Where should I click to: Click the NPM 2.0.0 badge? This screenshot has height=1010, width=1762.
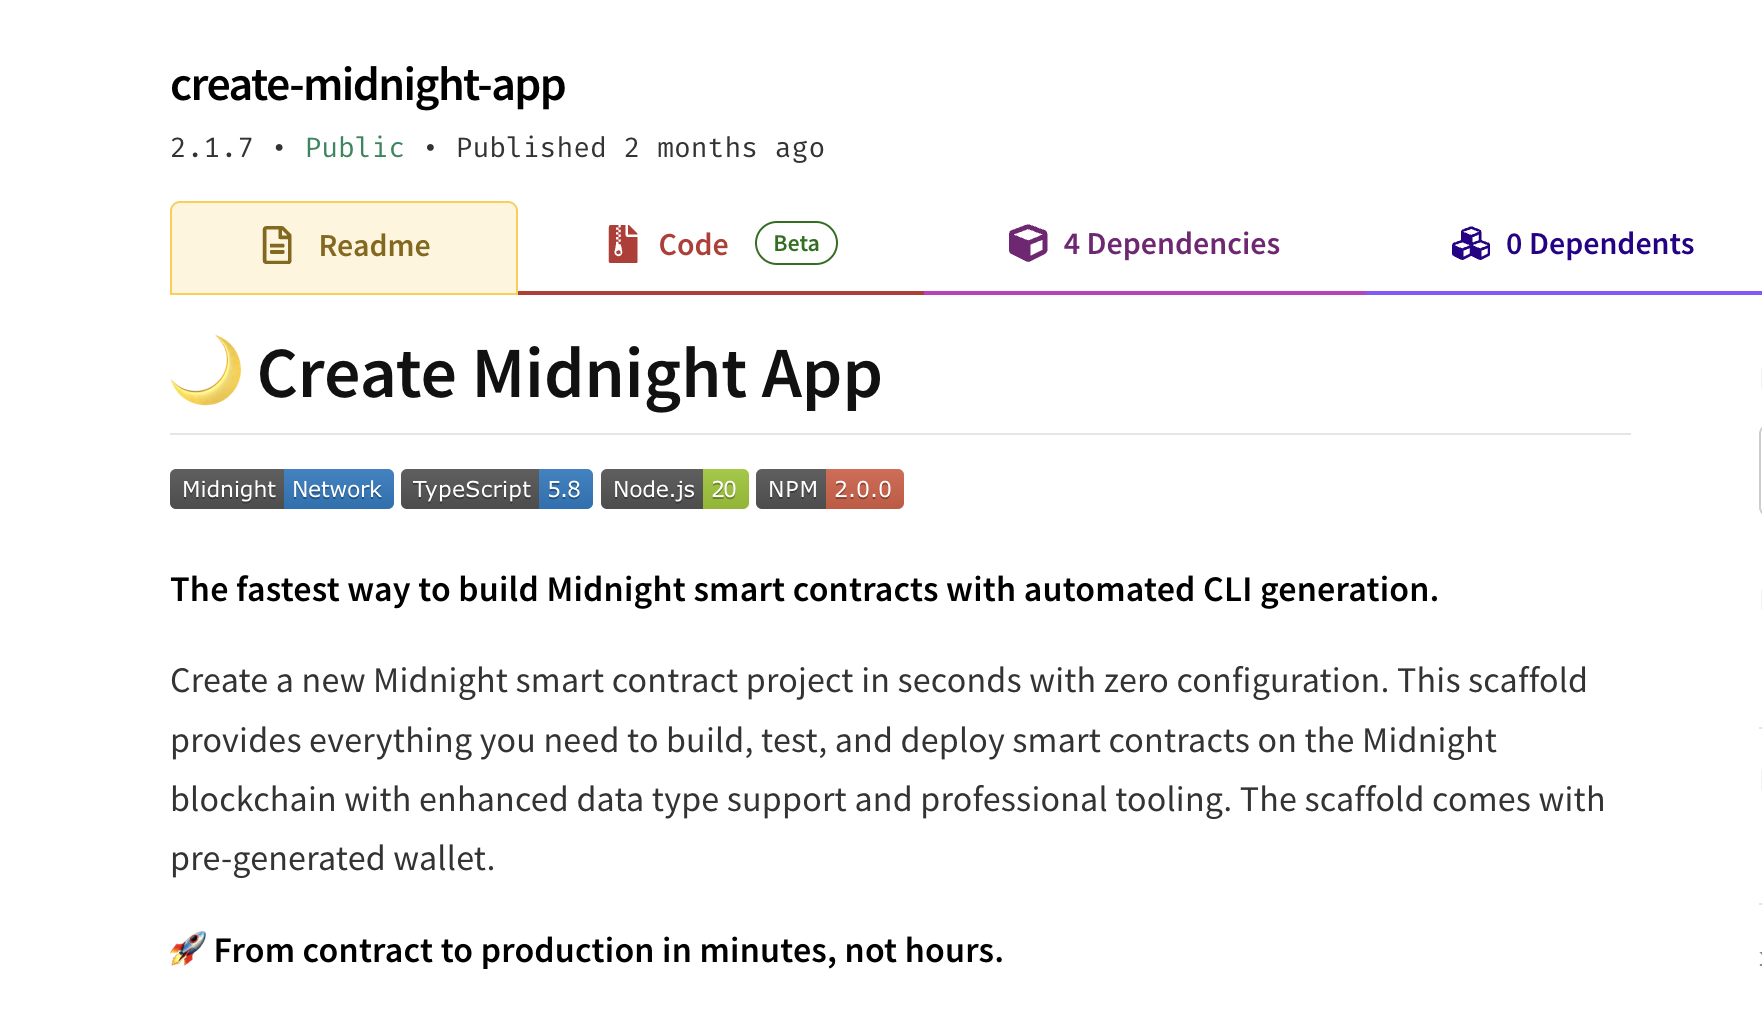coord(829,489)
